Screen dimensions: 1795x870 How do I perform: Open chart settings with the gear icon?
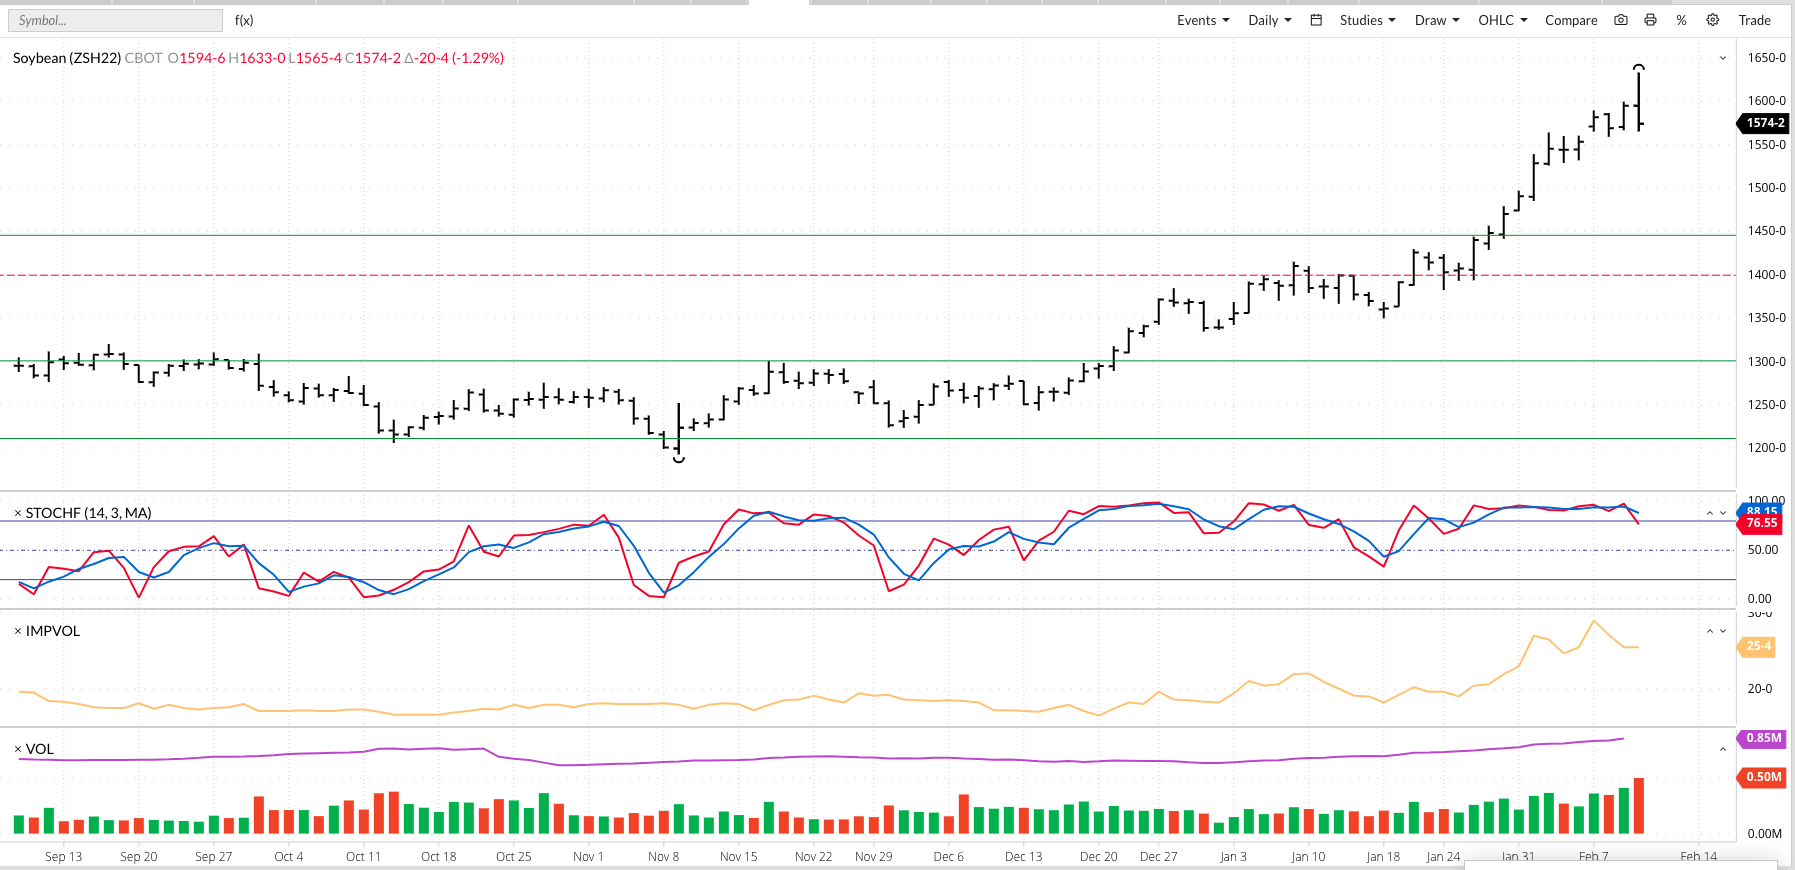click(x=1713, y=20)
